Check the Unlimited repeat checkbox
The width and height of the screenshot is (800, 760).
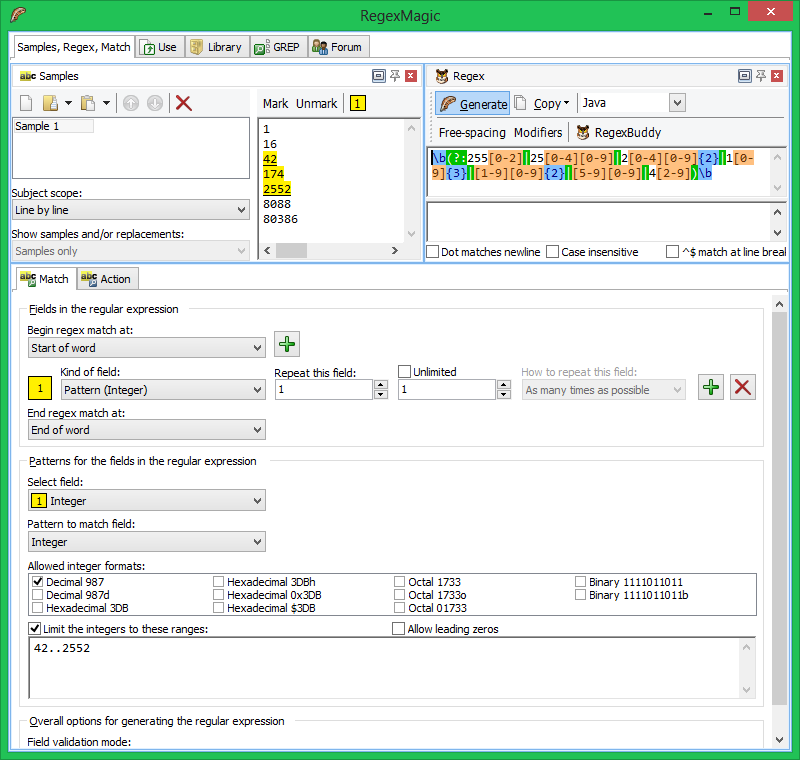coord(404,371)
